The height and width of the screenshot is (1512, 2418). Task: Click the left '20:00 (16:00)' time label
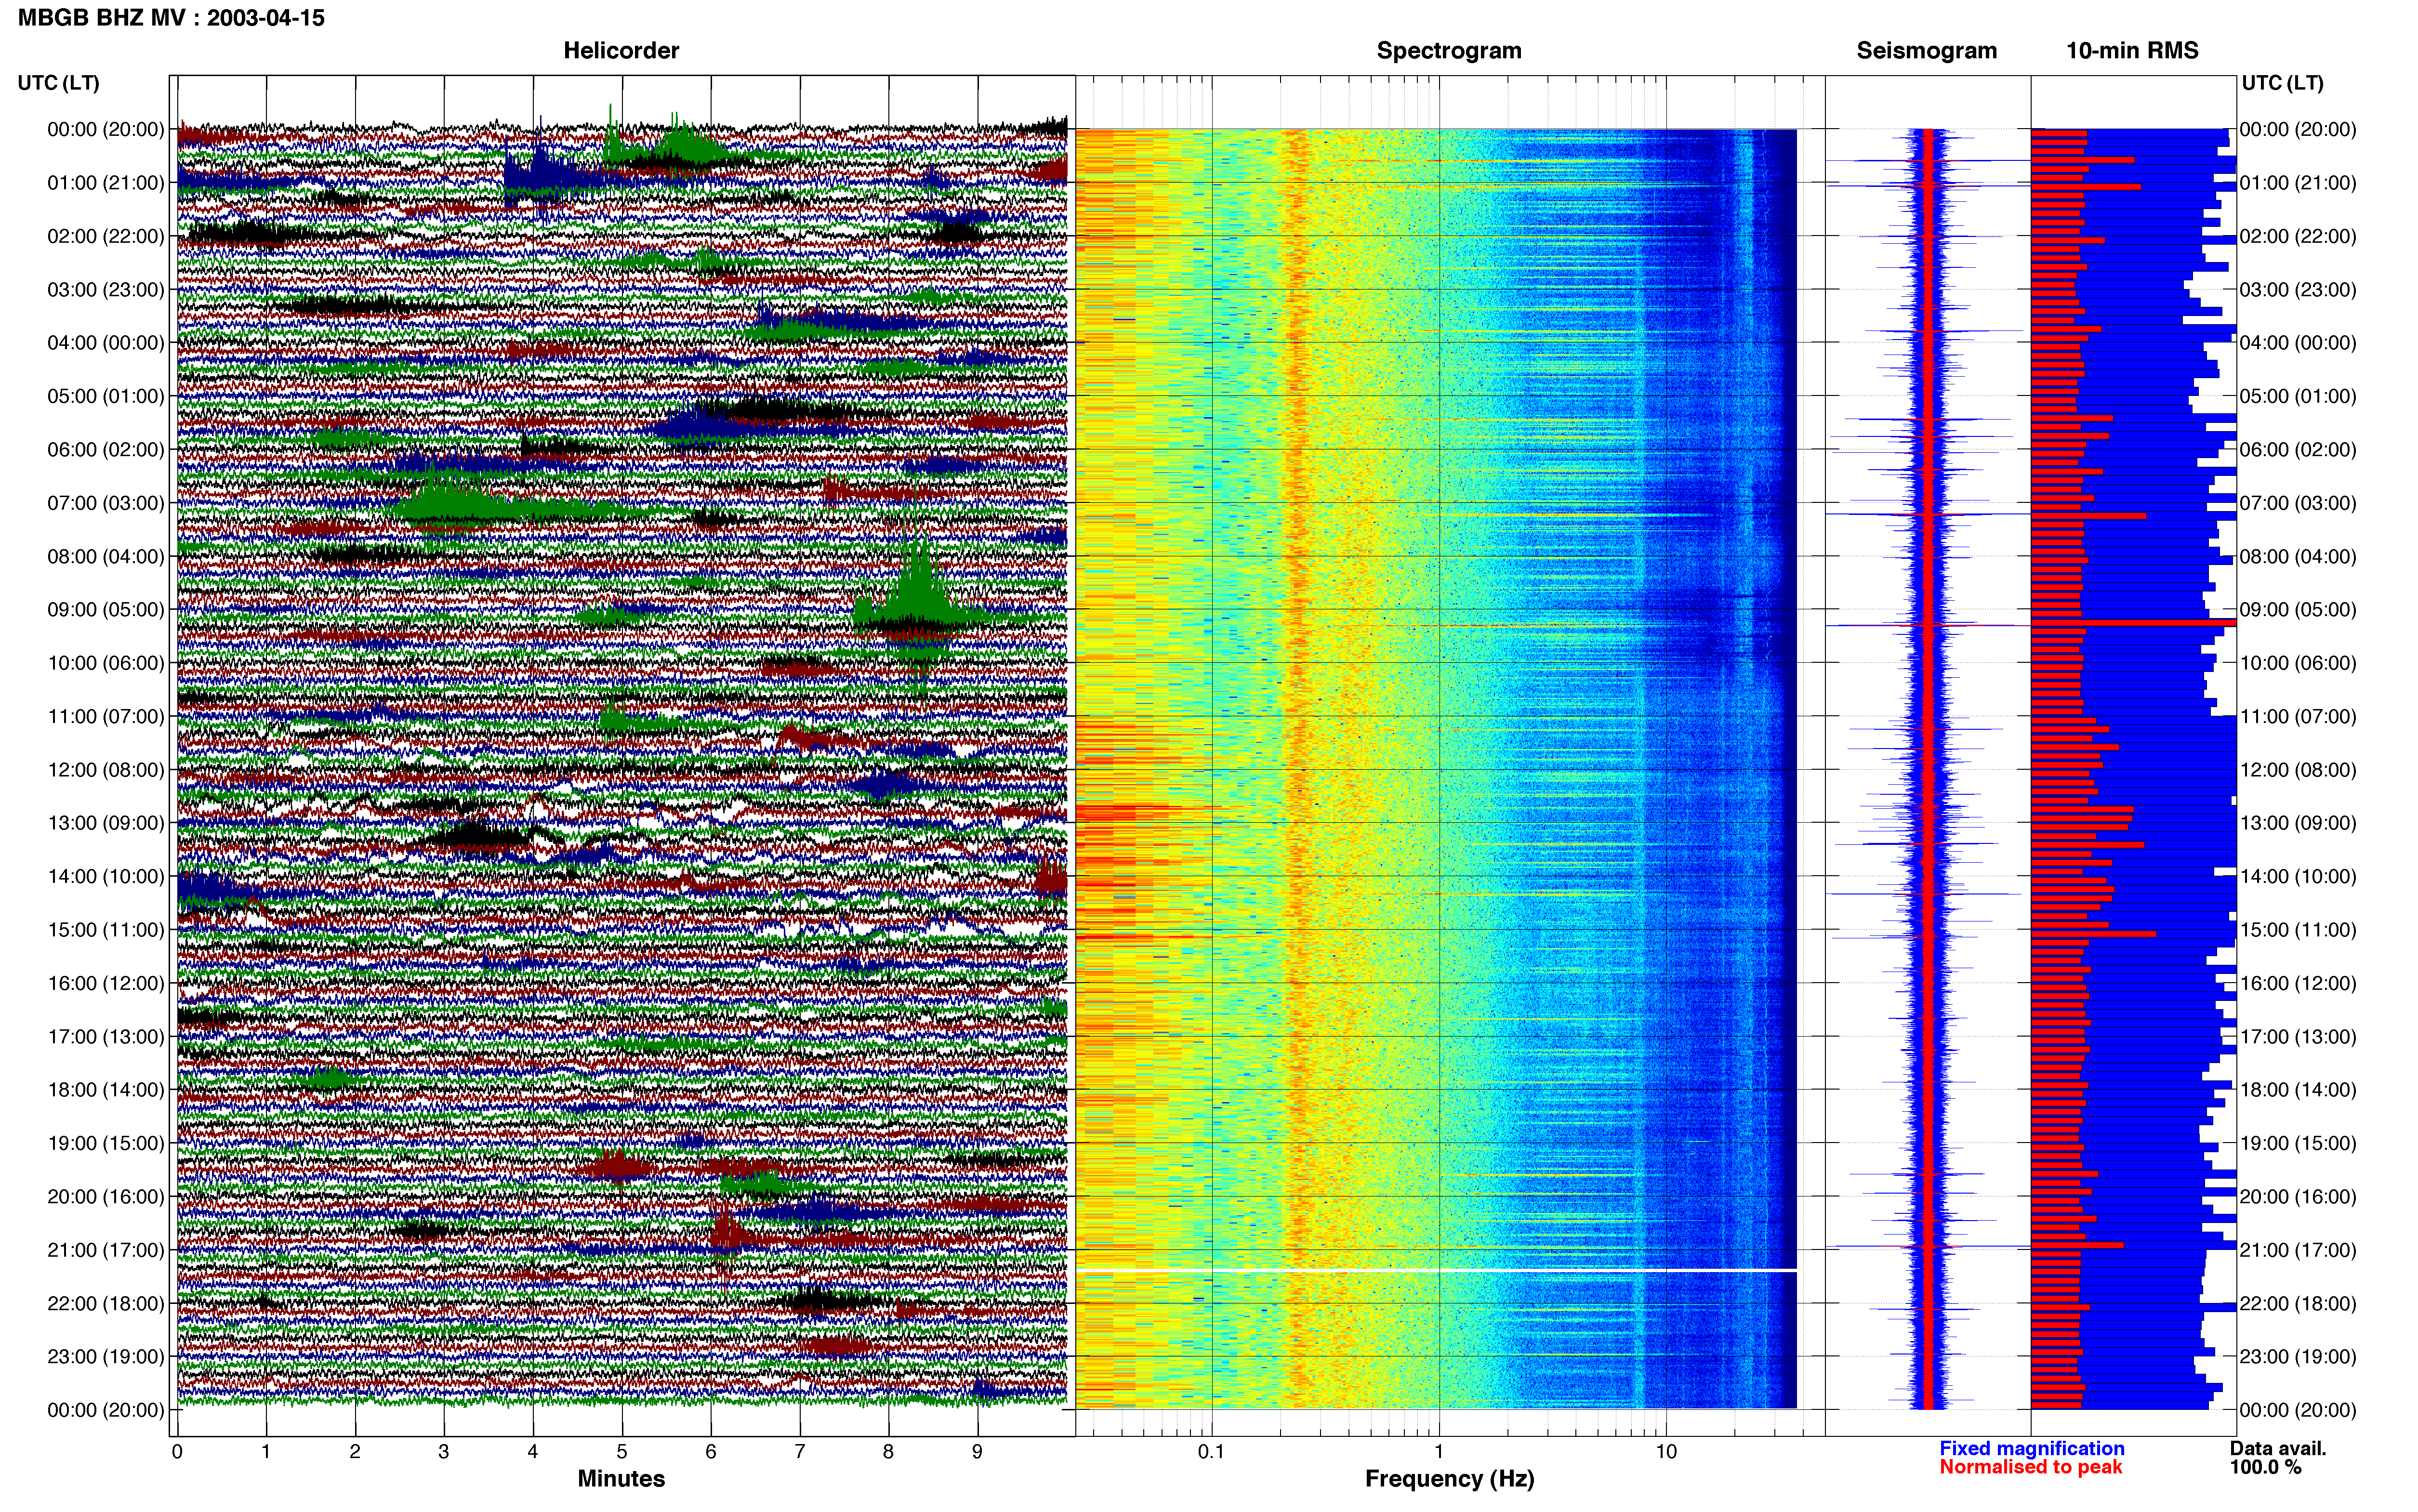(x=106, y=1196)
